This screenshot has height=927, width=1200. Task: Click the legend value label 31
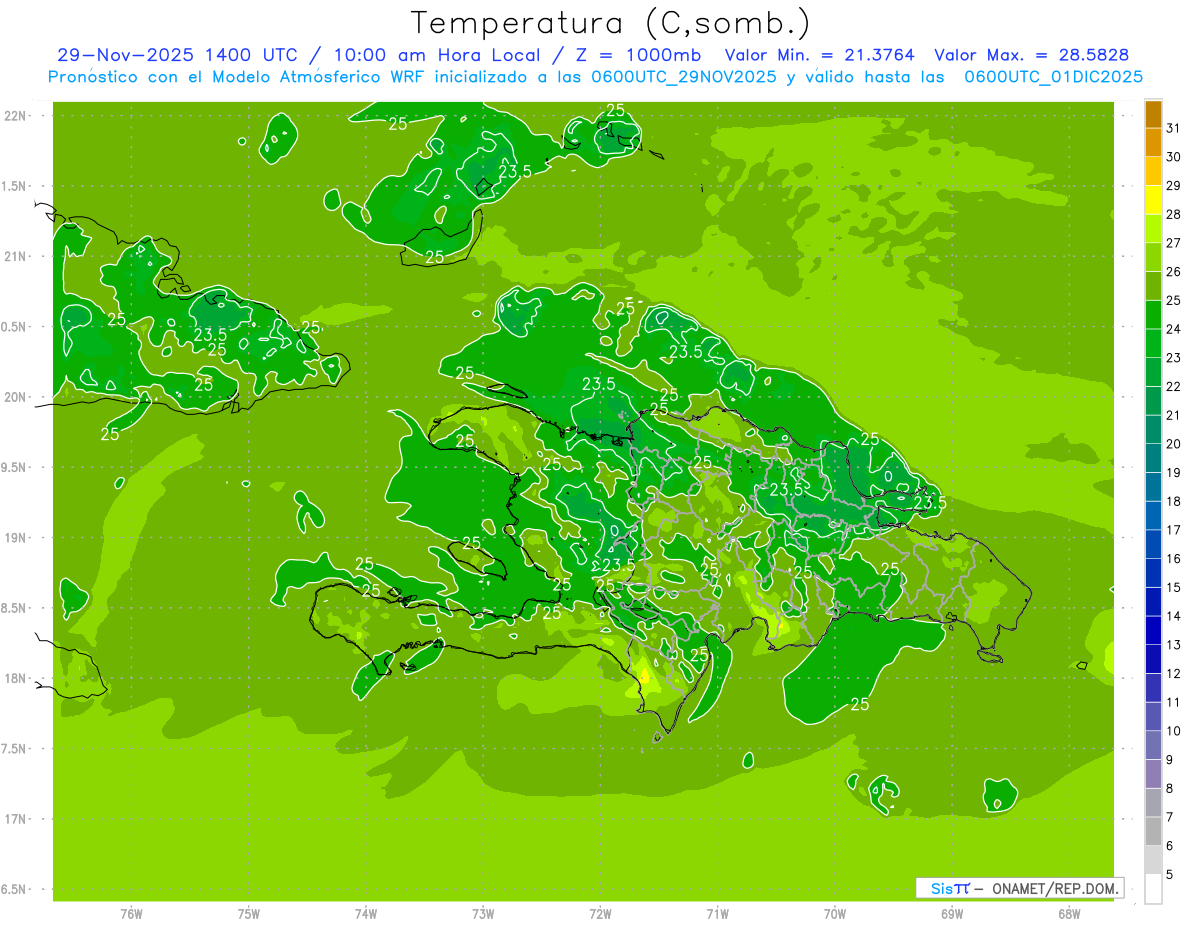pos(1174,127)
